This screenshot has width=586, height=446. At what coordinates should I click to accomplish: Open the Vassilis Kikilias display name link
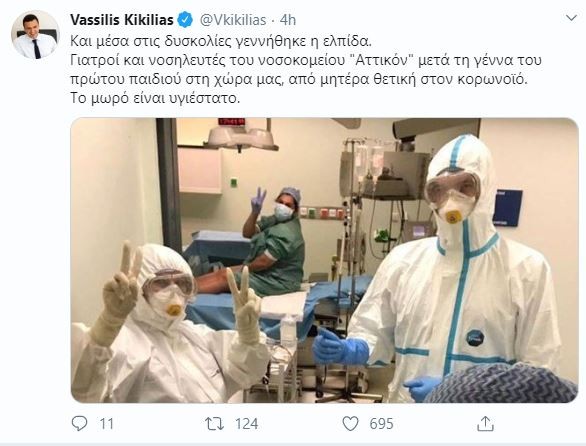pyautogui.click(x=122, y=20)
